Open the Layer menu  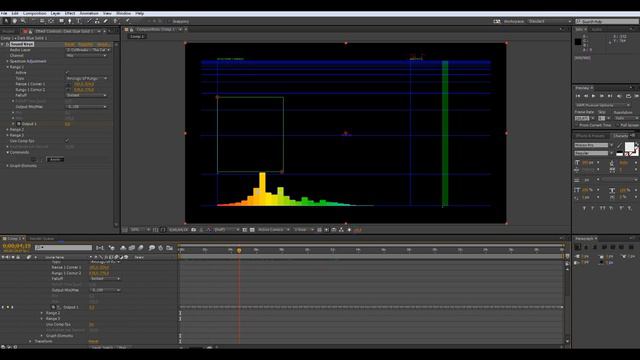56,13
